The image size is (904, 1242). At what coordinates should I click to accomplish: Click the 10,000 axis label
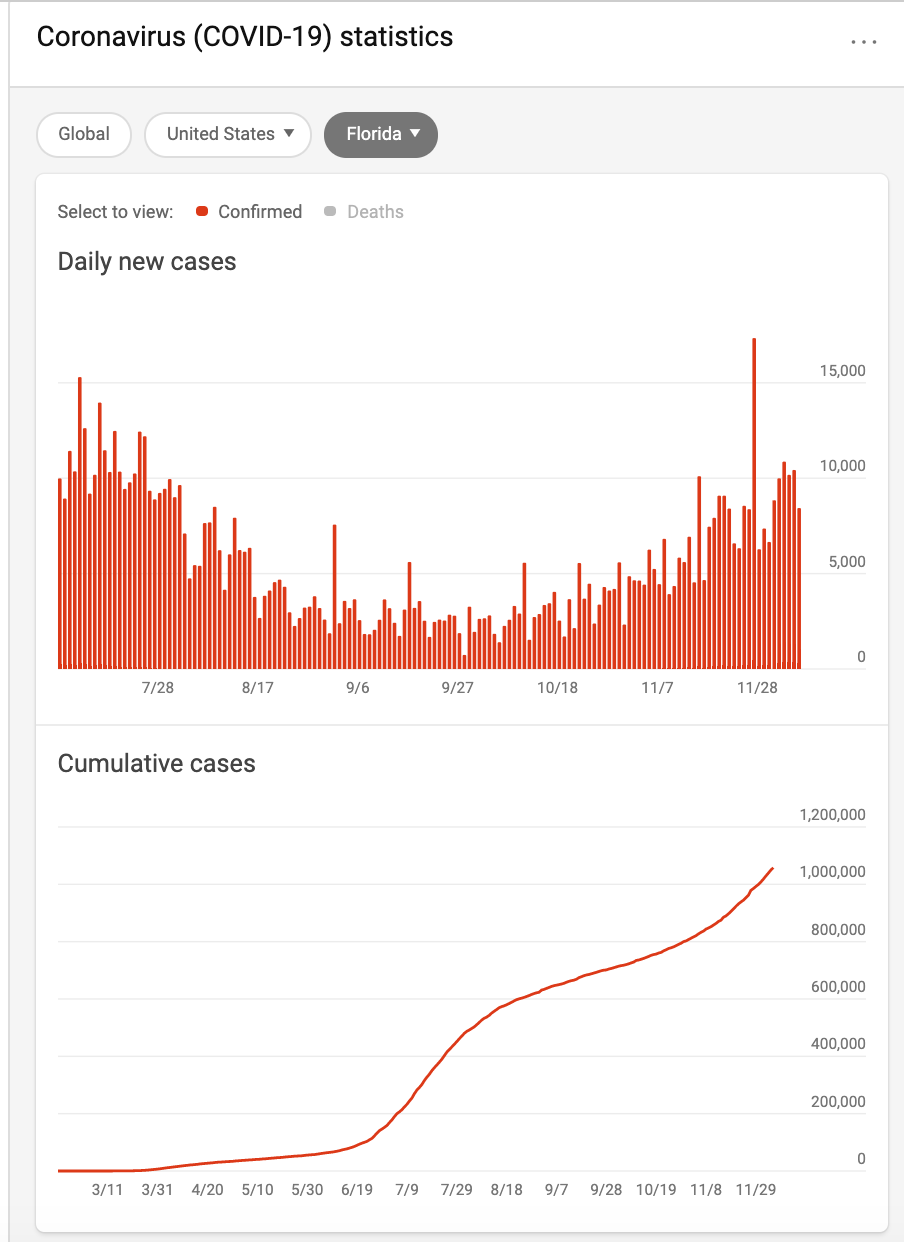842,466
